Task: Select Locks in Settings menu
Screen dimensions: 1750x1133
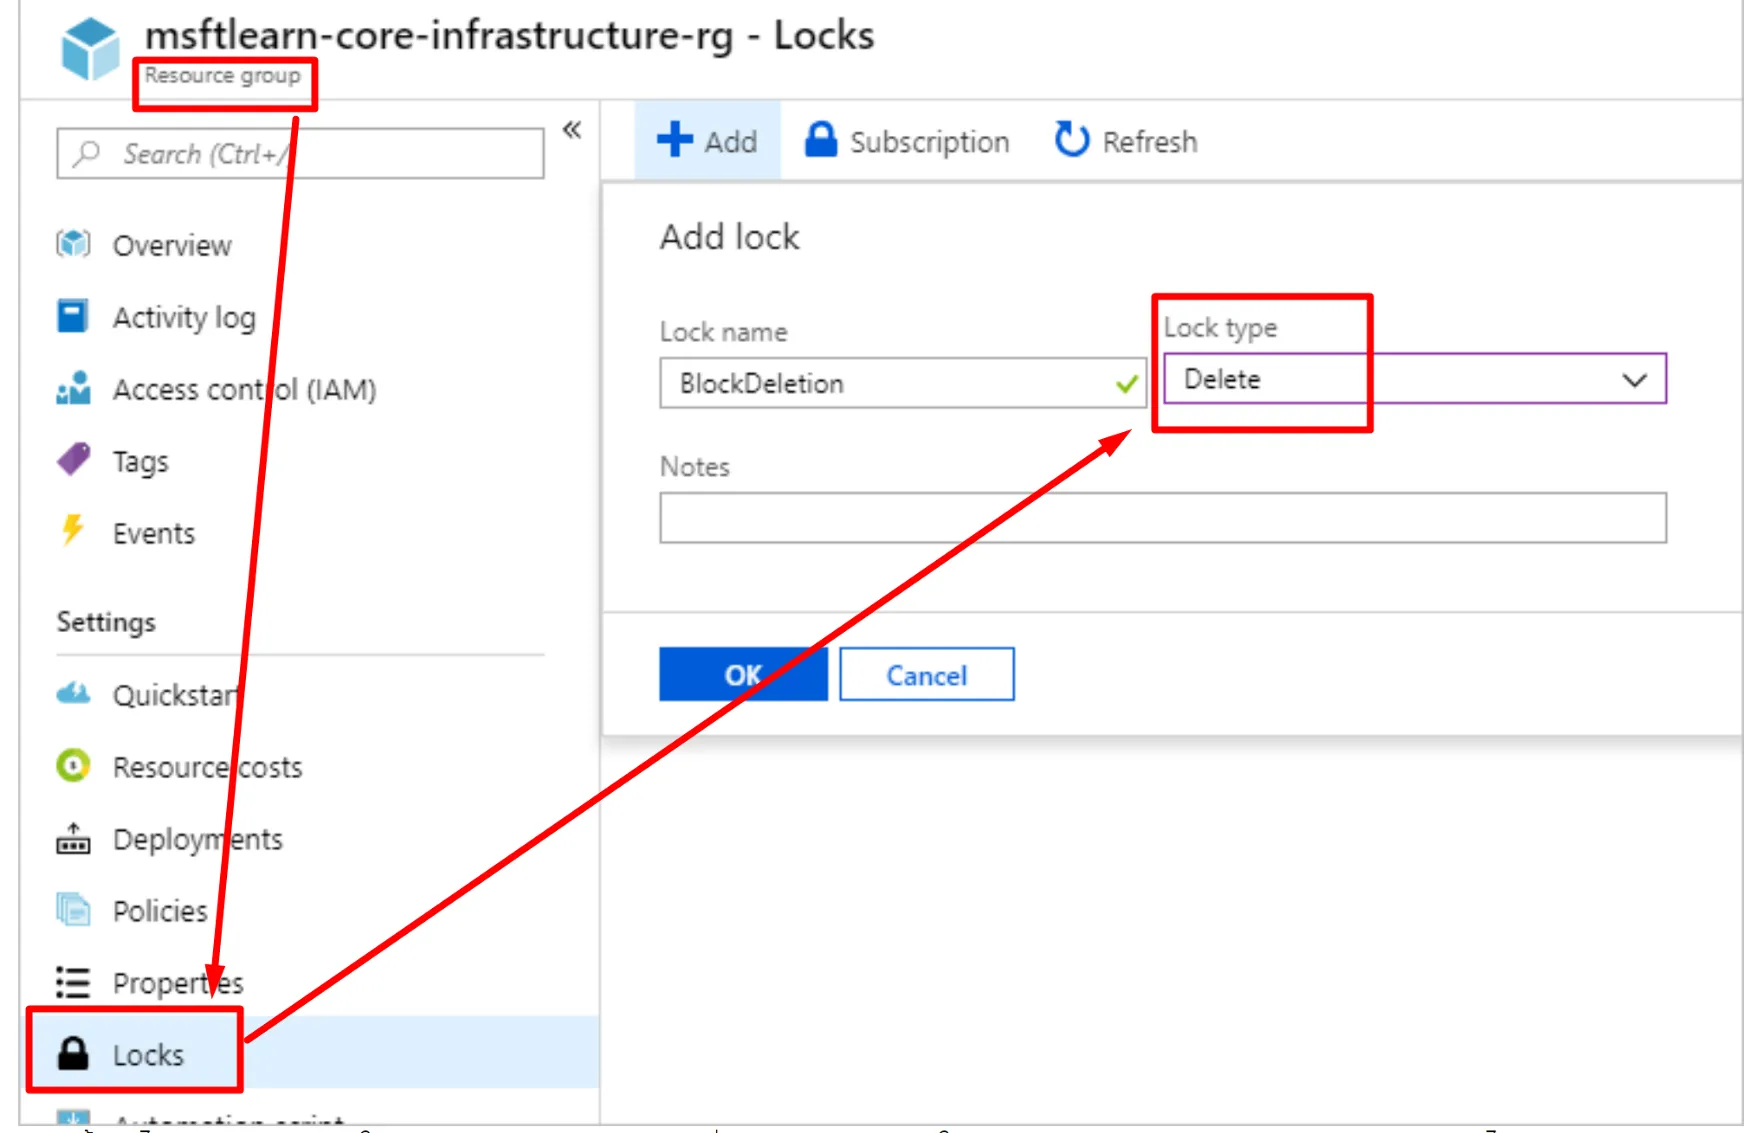Action: pyautogui.click(x=148, y=1055)
